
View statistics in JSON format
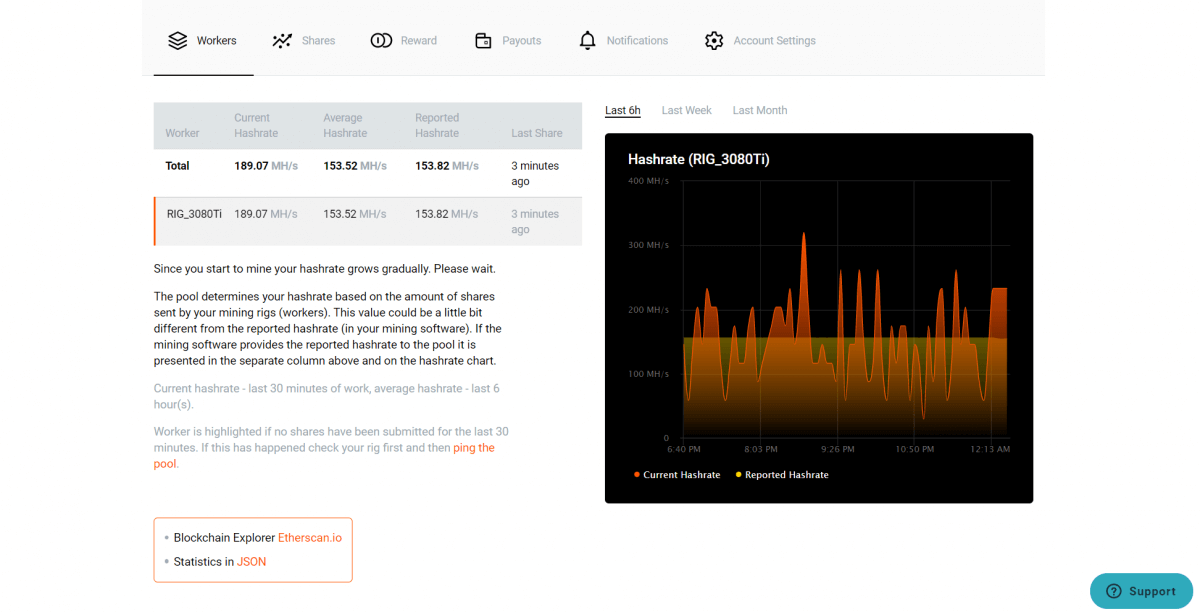[251, 561]
